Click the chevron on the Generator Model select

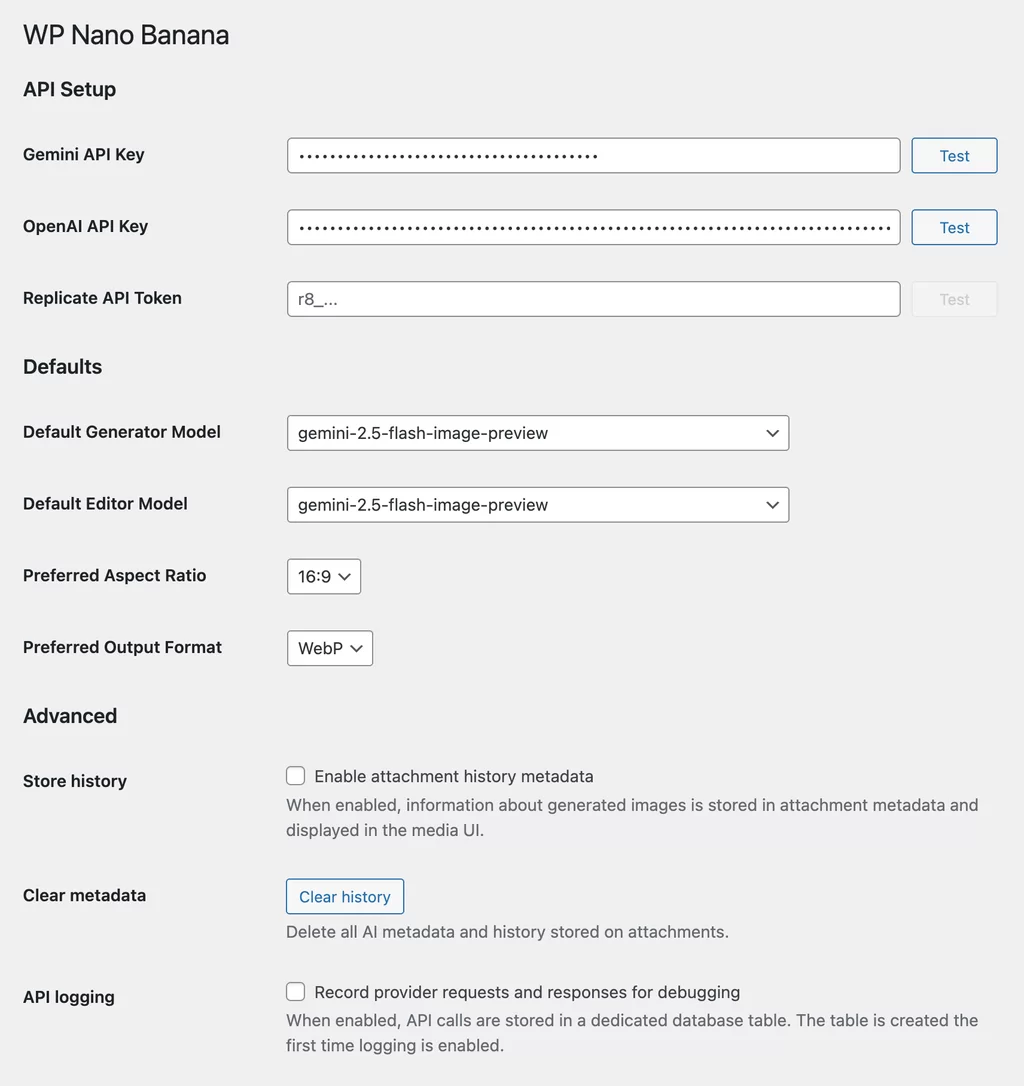coord(771,433)
